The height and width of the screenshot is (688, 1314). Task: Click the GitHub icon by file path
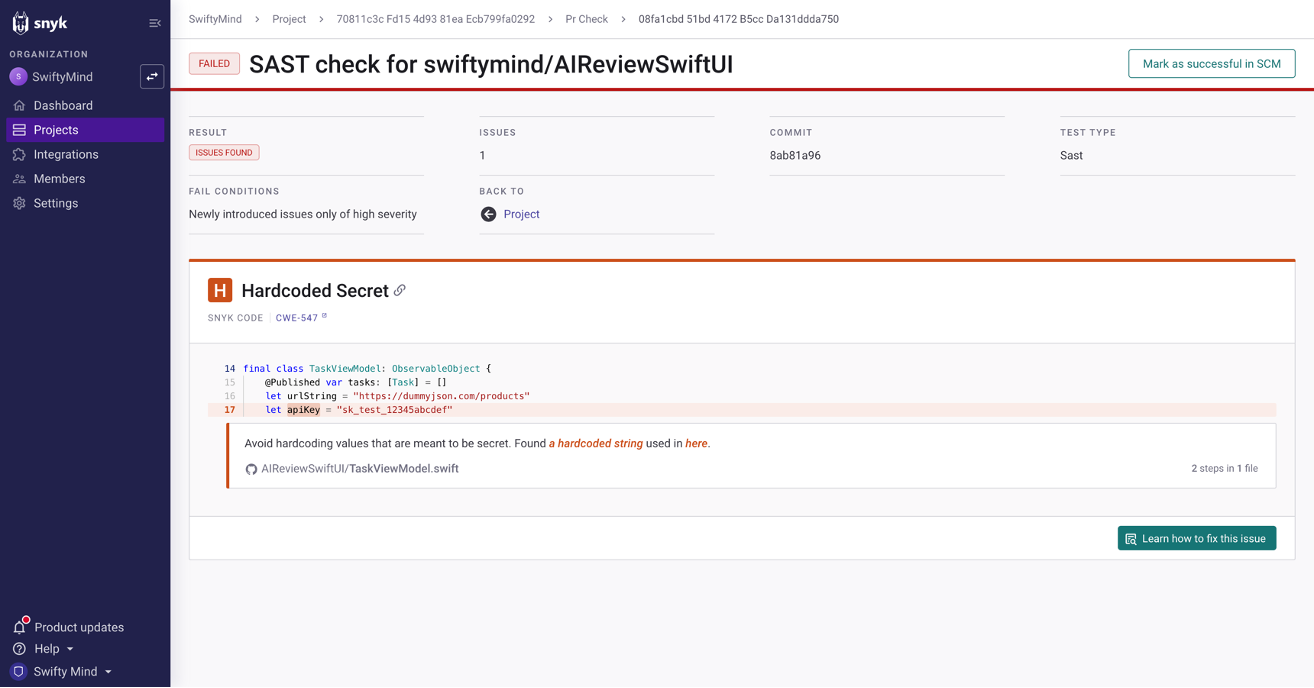click(x=251, y=469)
